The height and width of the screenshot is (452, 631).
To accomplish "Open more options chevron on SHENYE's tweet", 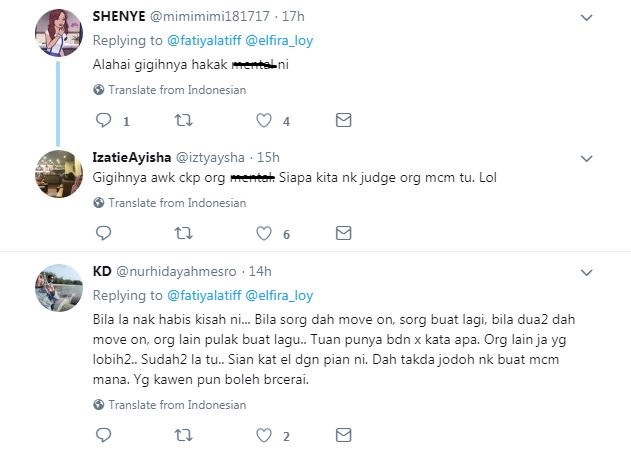I will click(588, 16).
